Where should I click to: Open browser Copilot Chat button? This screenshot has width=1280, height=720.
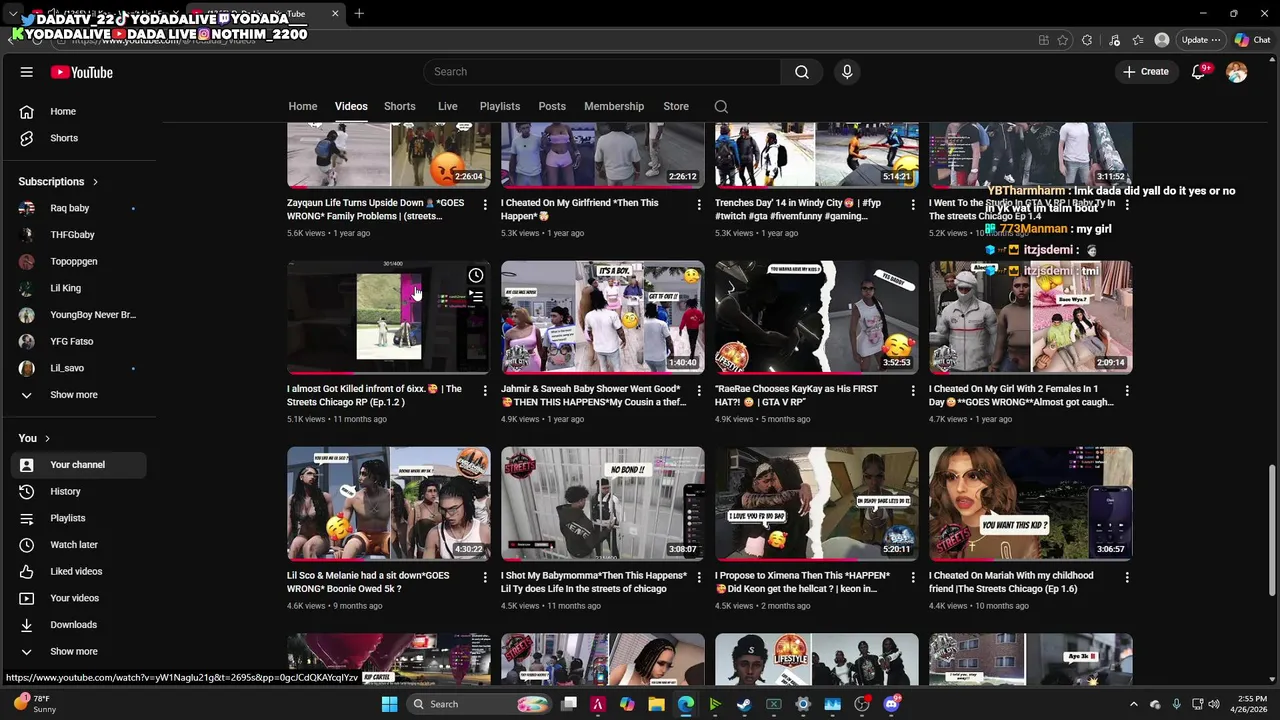click(1252, 40)
